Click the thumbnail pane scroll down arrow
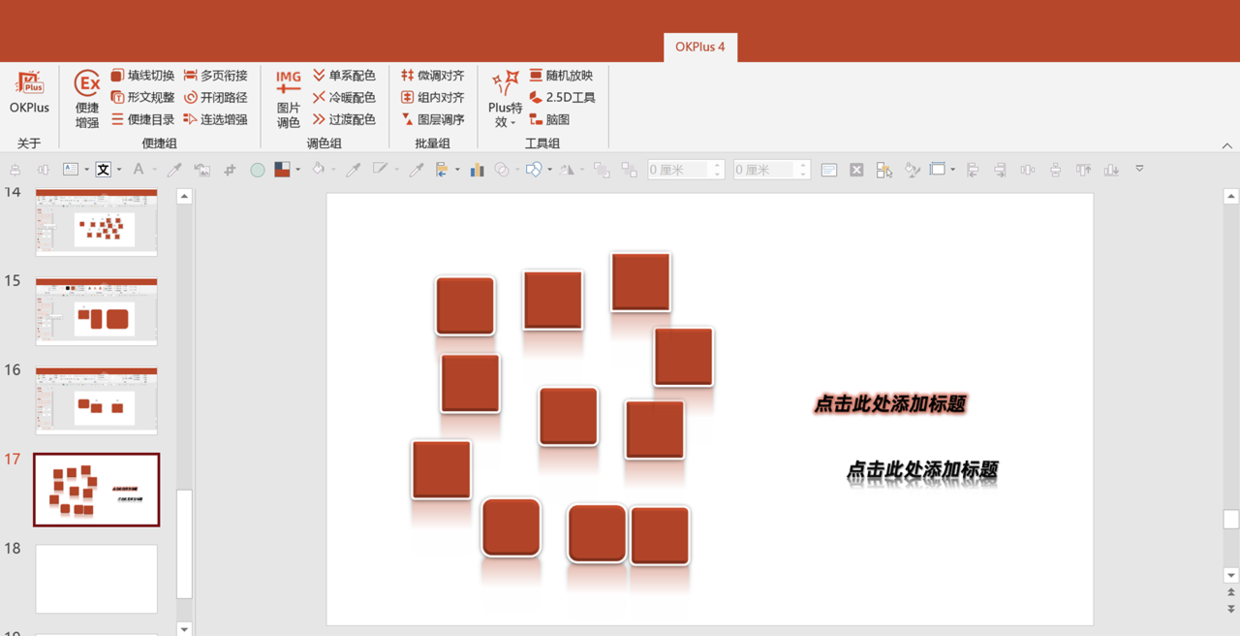This screenshot has width=1240, height=636. click(184, 628)
